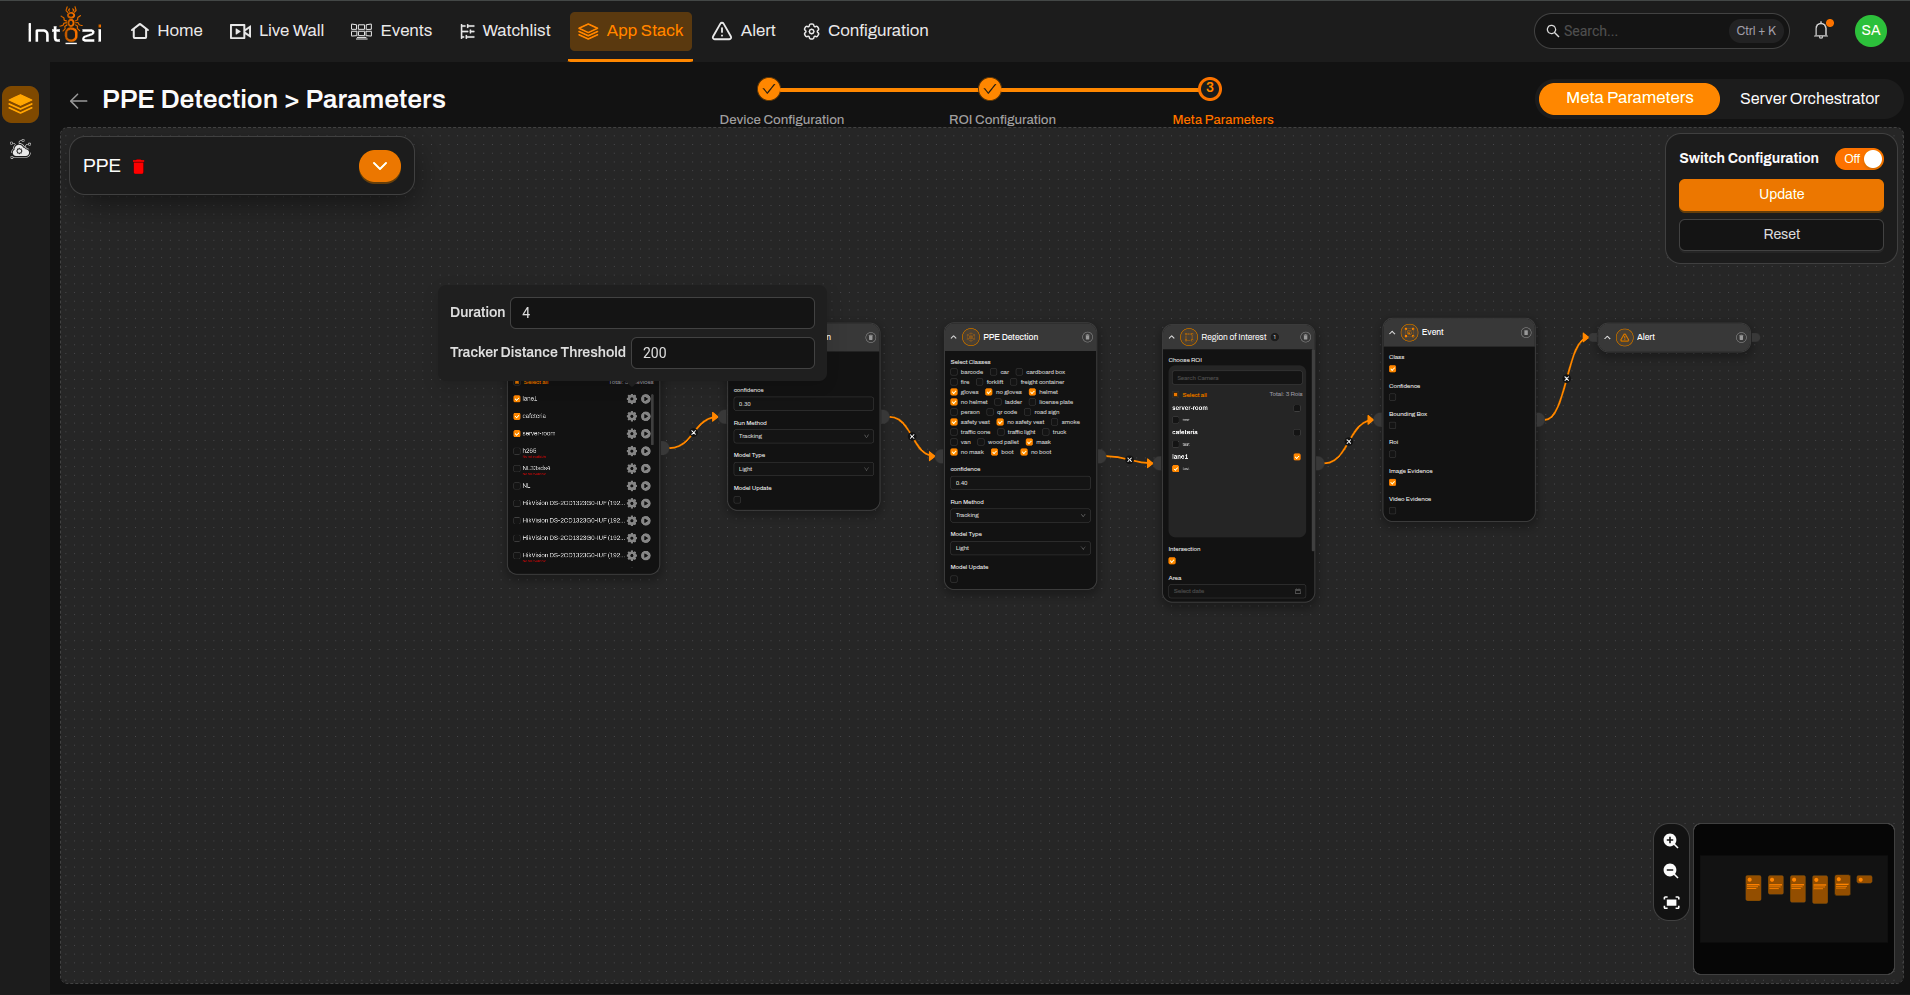The height and width of the screenshot is (995, 1910).
Task: Uncheck the cafeteria camera checkbox
Action: point(517,416)
